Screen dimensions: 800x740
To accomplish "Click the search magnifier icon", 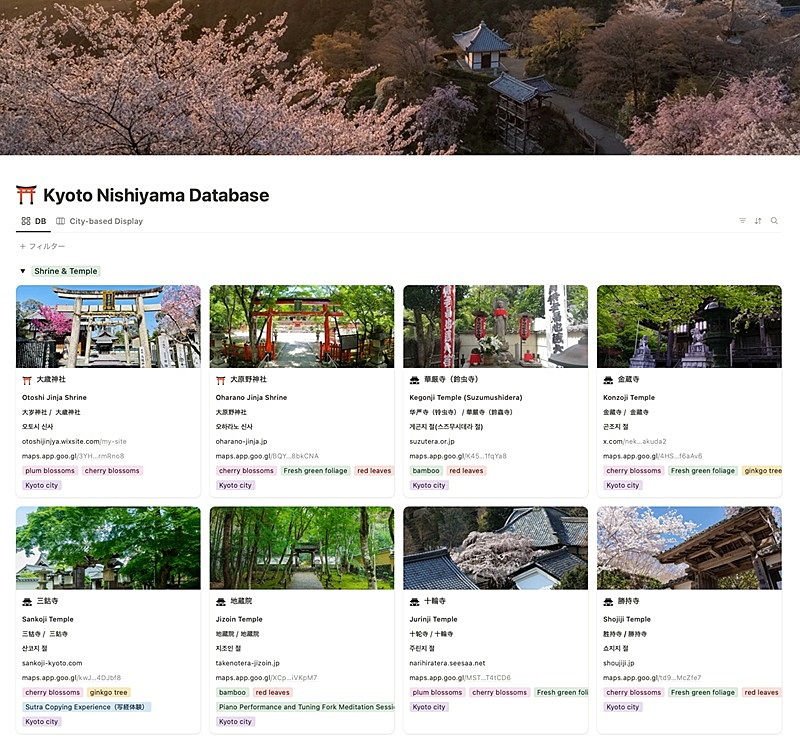I will (x=774, y=221).
